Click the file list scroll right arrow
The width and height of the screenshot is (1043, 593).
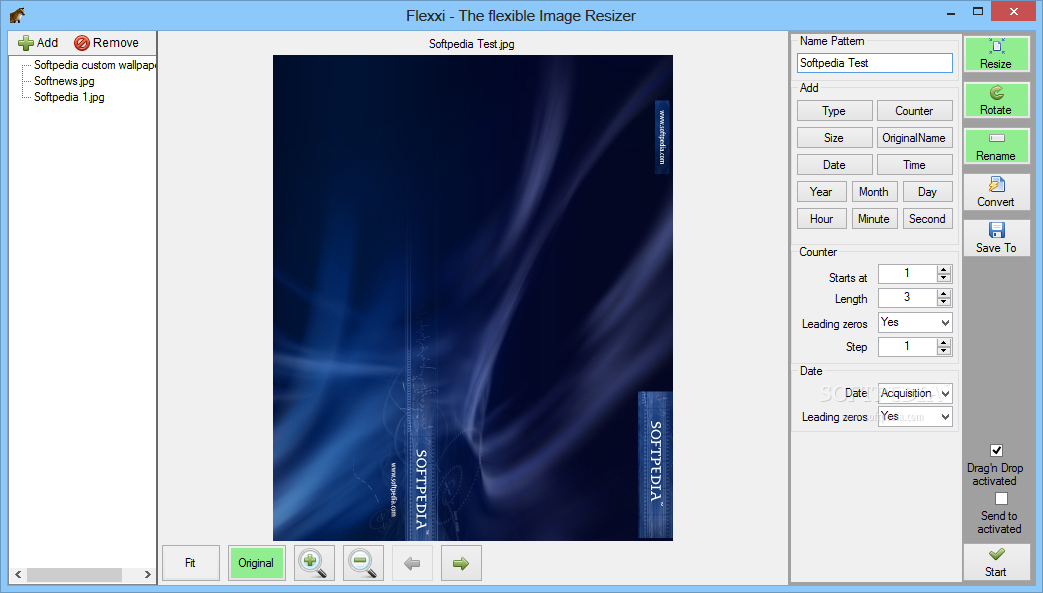(x=147, y=574)
